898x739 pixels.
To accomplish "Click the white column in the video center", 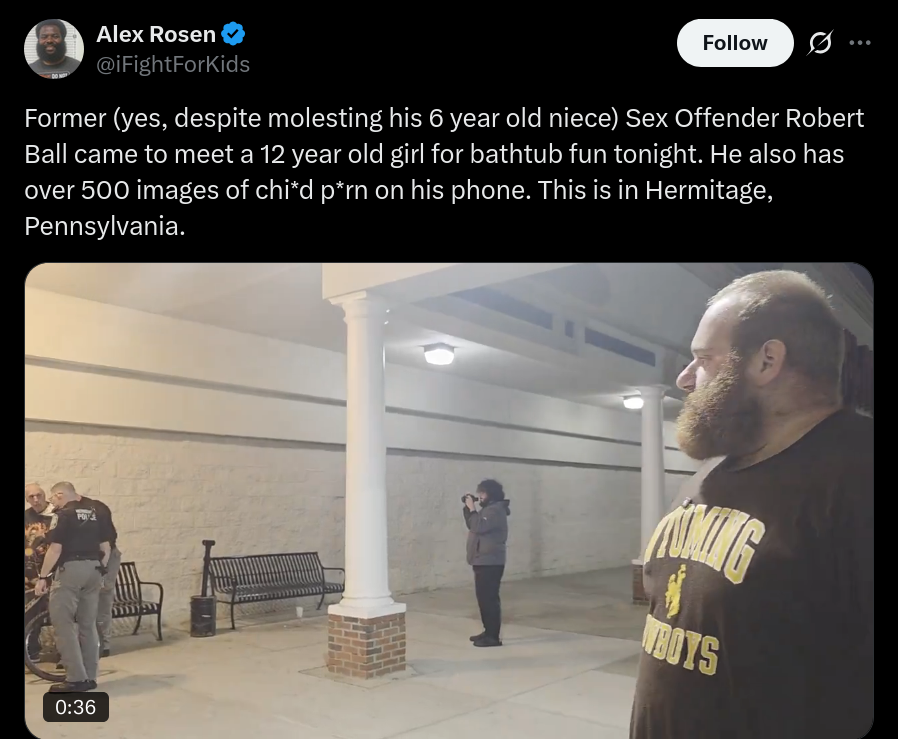I will [367, 453].
